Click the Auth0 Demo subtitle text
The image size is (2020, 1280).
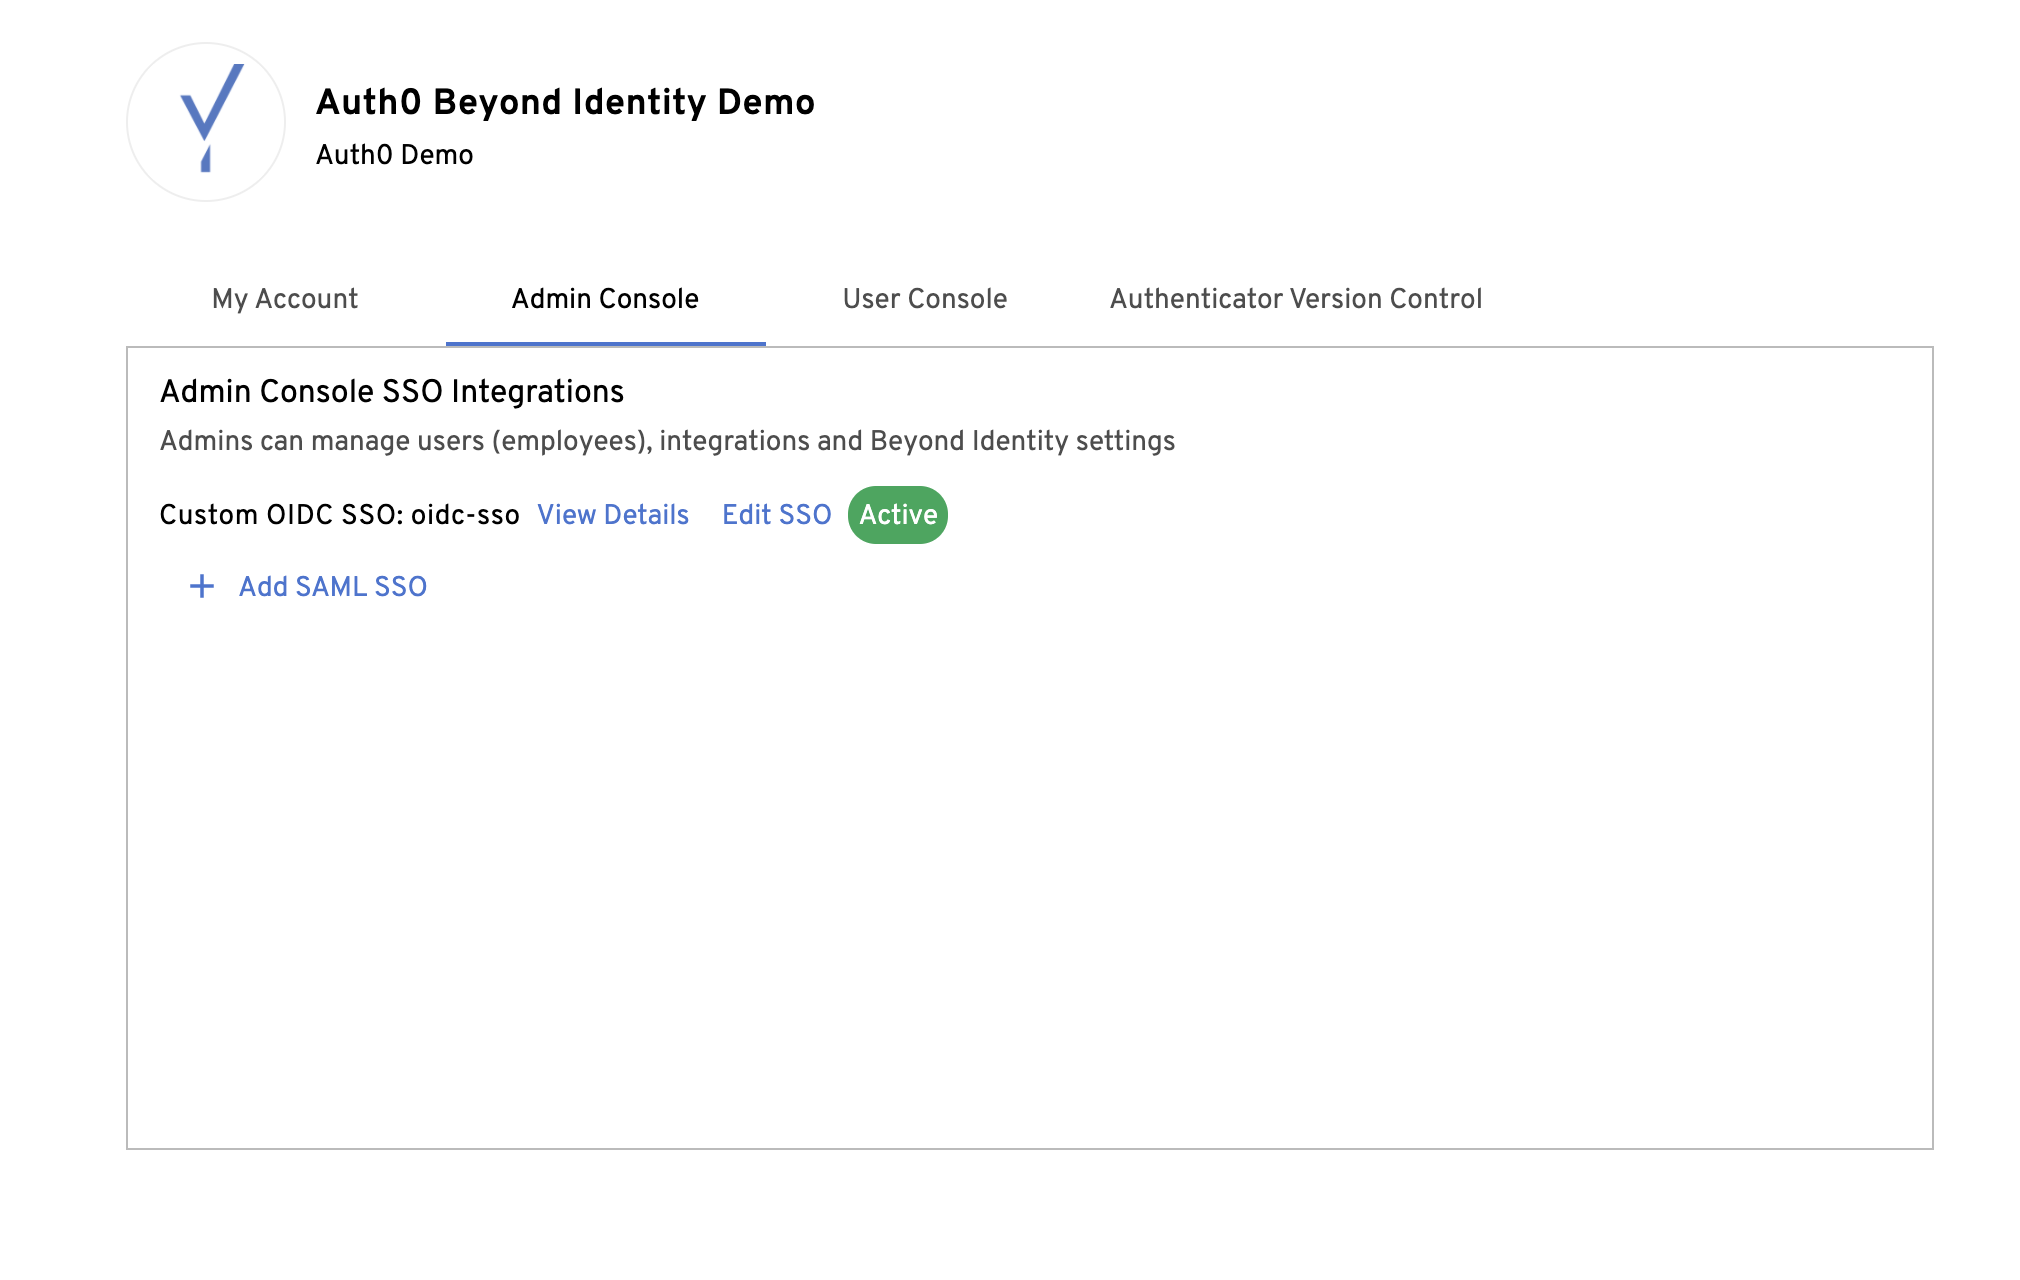point(395,155)
